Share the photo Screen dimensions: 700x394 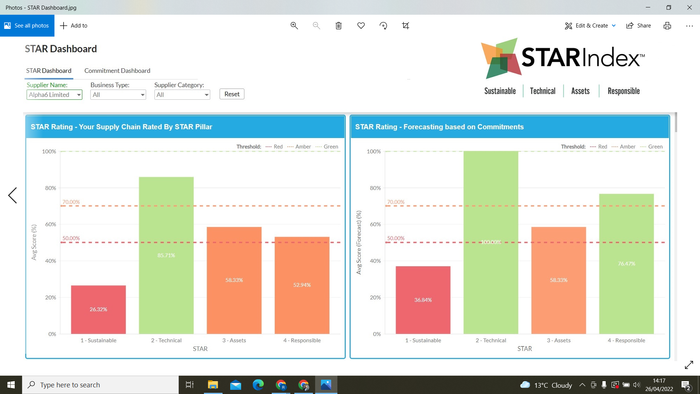[x=638, y=26]
